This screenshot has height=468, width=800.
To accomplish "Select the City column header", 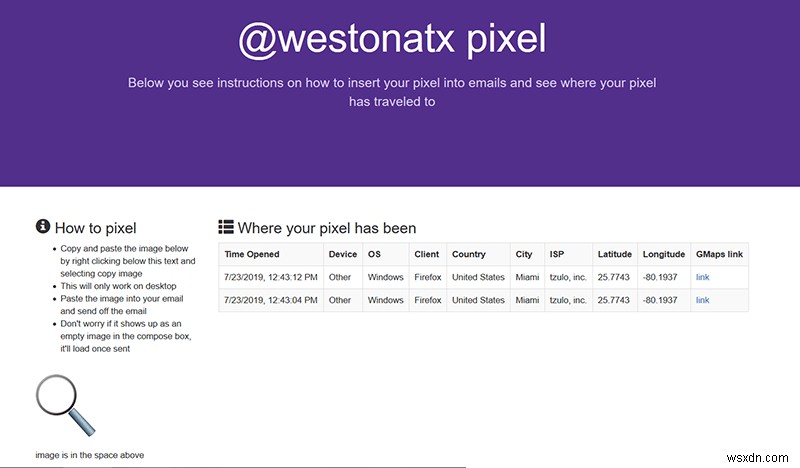I will (524, 254).
